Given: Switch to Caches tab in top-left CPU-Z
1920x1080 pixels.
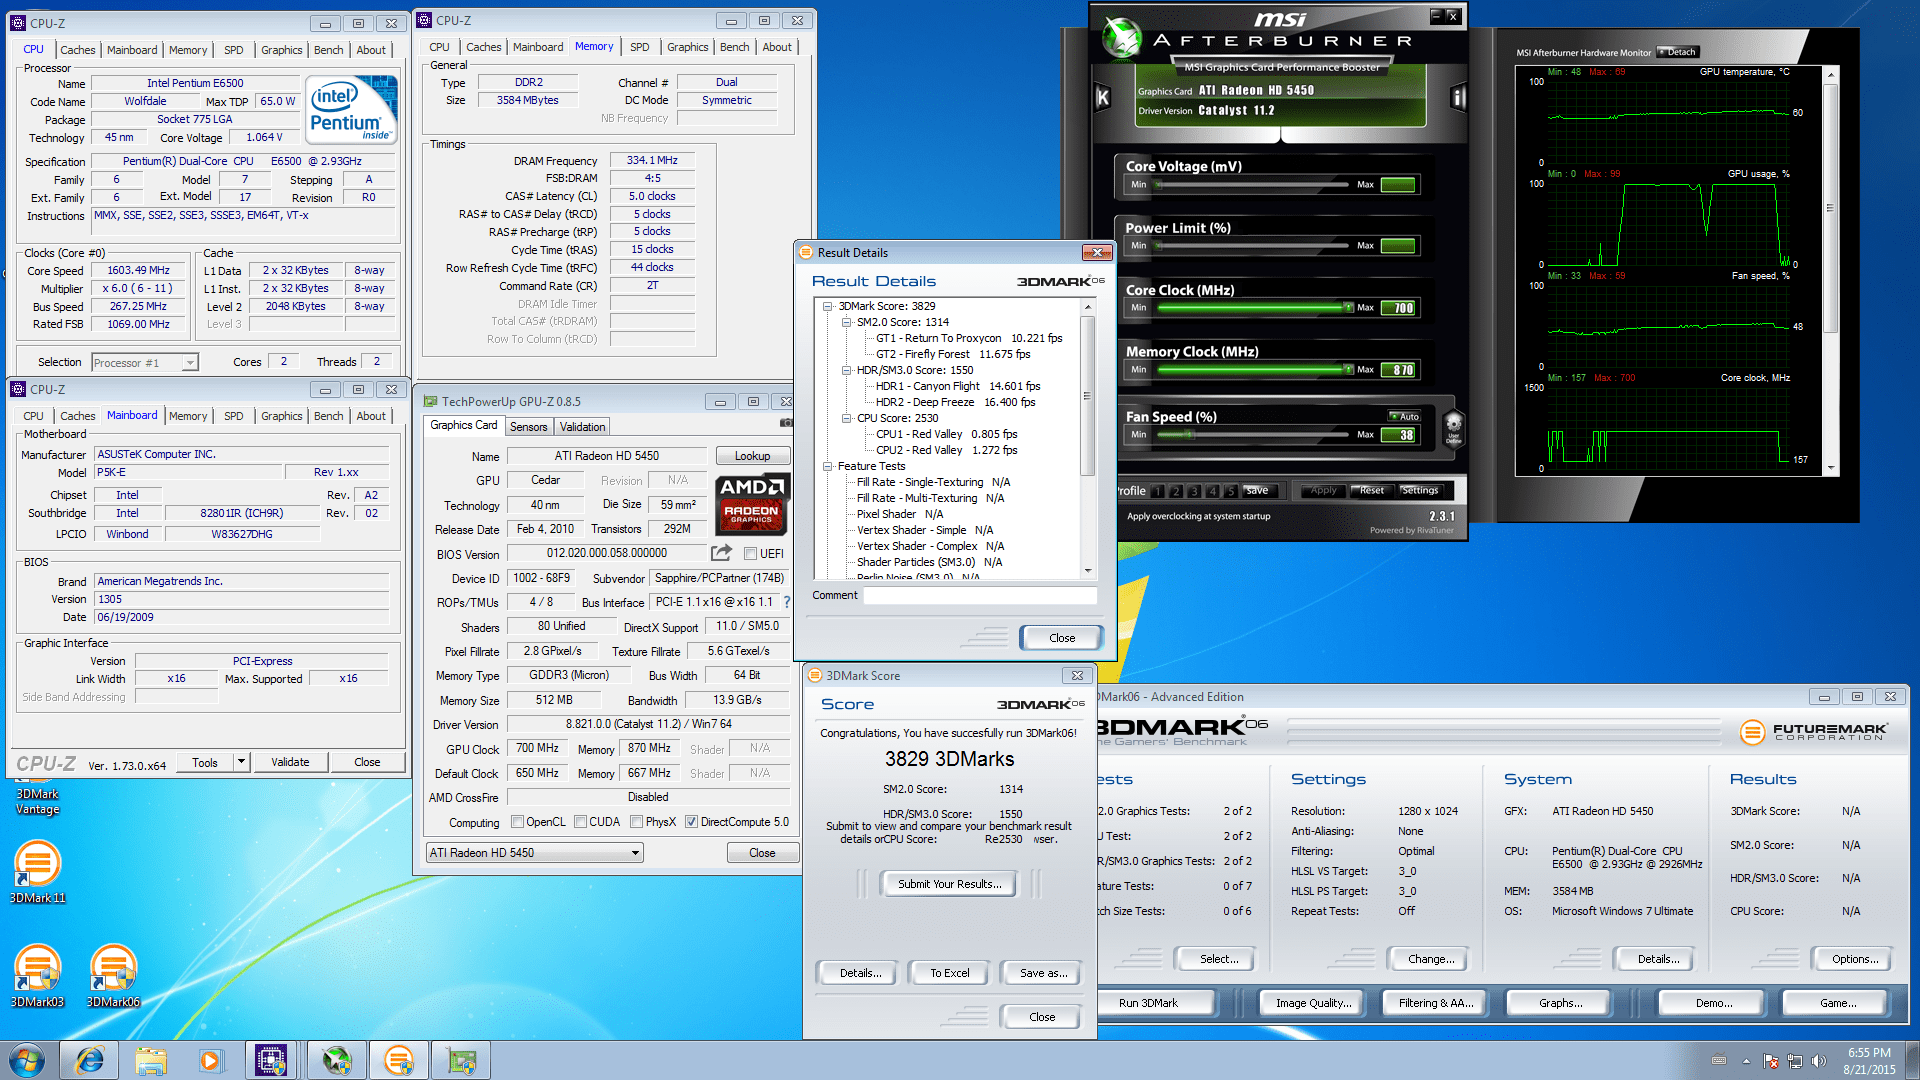Looking at the screenshot, I should pyautogui.click(x=77, y=49).
